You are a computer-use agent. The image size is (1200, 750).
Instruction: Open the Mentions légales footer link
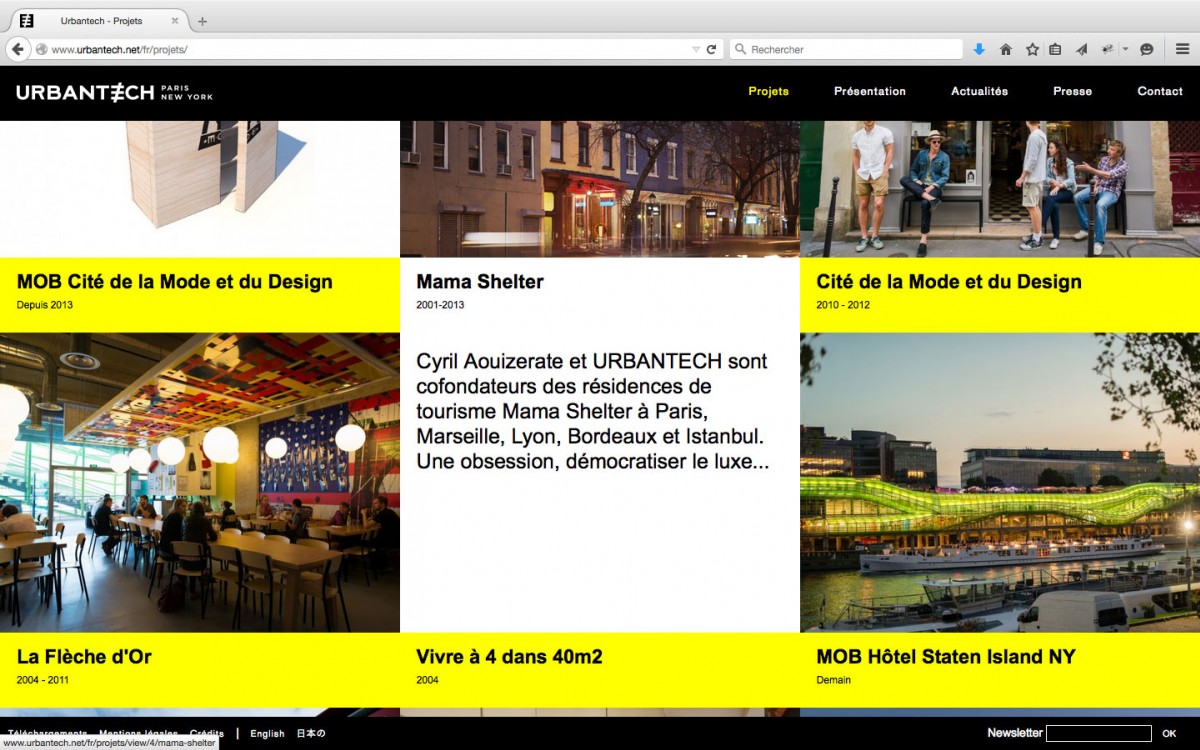click(139, 733)
